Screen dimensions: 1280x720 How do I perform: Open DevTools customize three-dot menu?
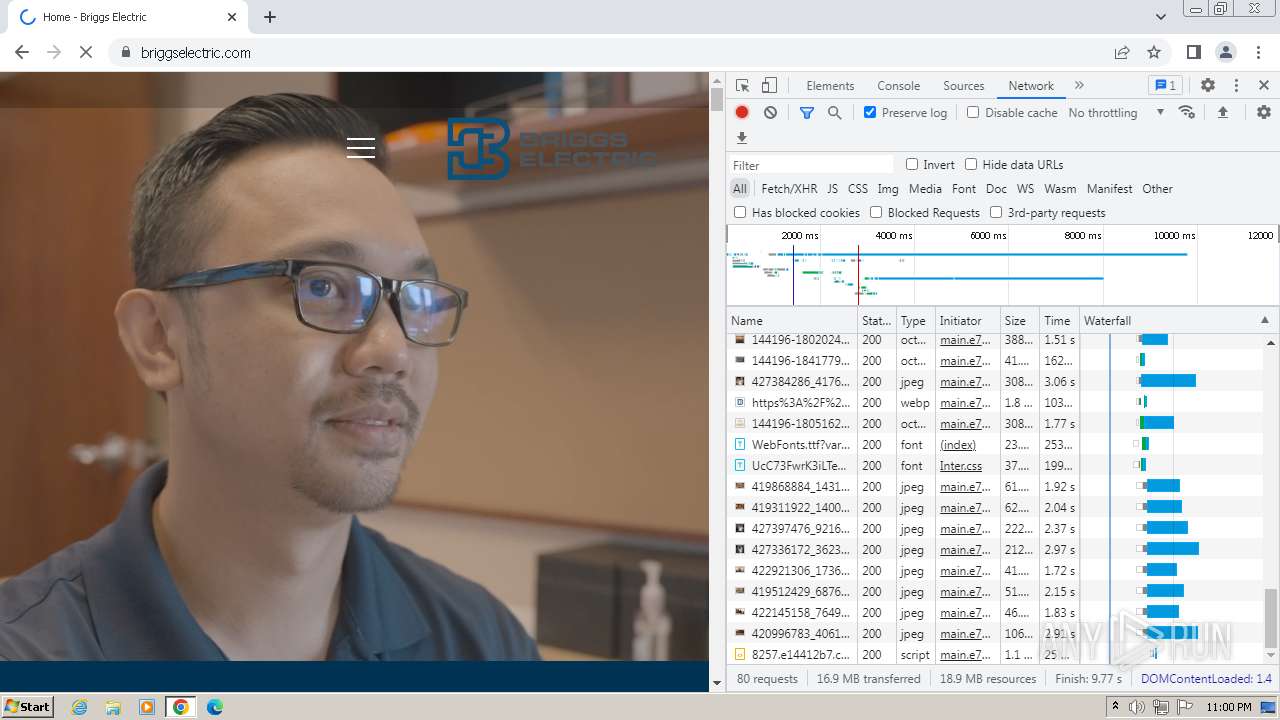(x=1236, y=86)
